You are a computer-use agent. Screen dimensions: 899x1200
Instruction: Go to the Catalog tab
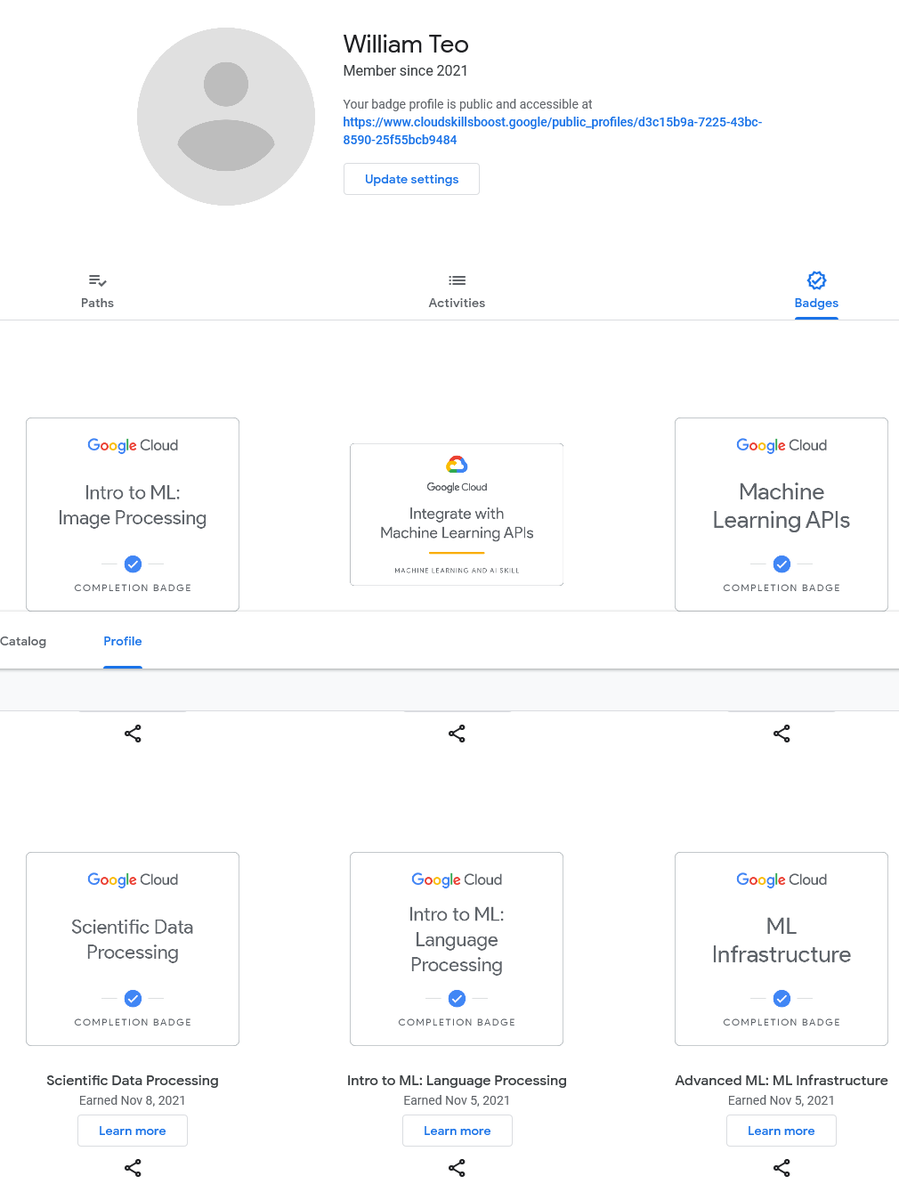click(23, 641)
